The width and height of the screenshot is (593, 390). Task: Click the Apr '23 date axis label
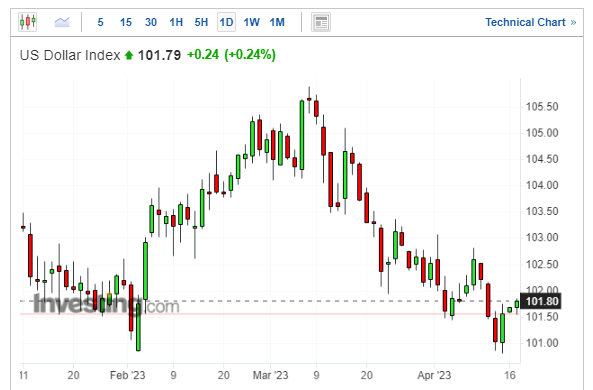click(434, 375)
